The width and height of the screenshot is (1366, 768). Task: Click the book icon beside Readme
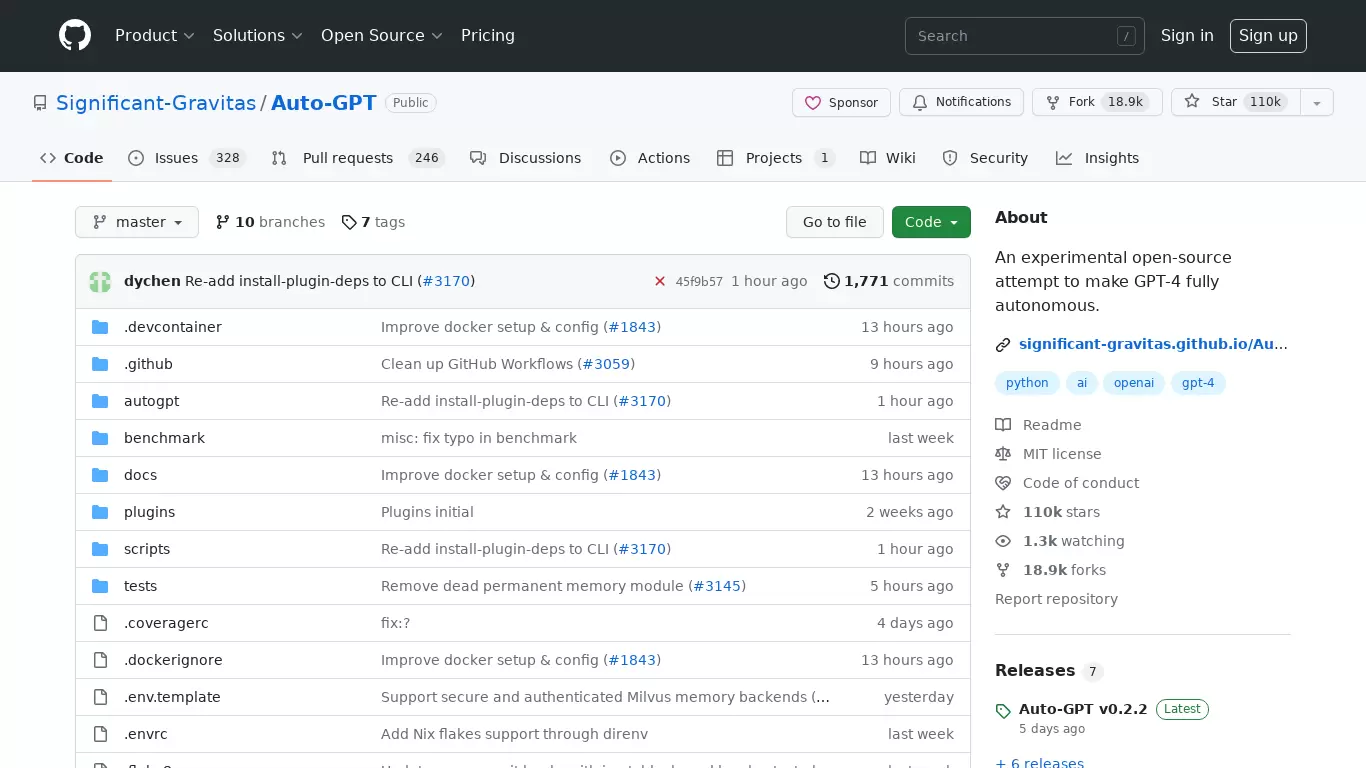(x=1003, y=425)
